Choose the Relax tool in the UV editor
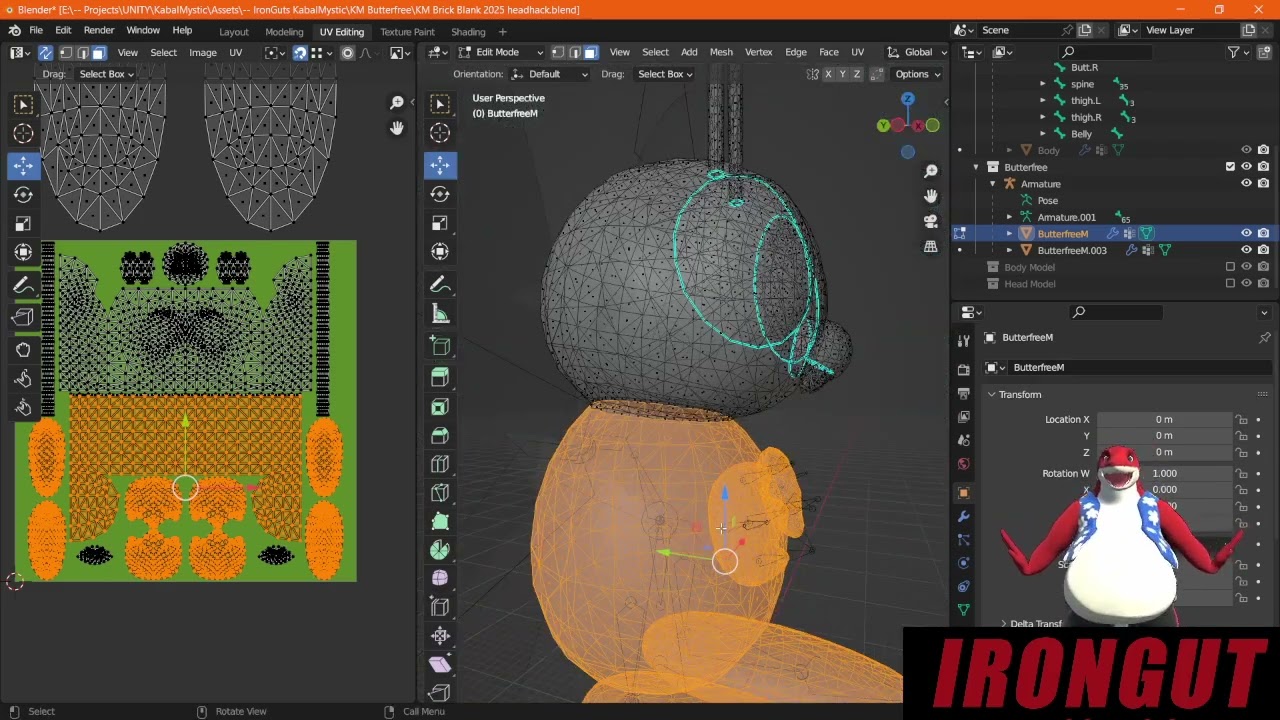This screenshot has height=720, width=1280. point(23,378)
